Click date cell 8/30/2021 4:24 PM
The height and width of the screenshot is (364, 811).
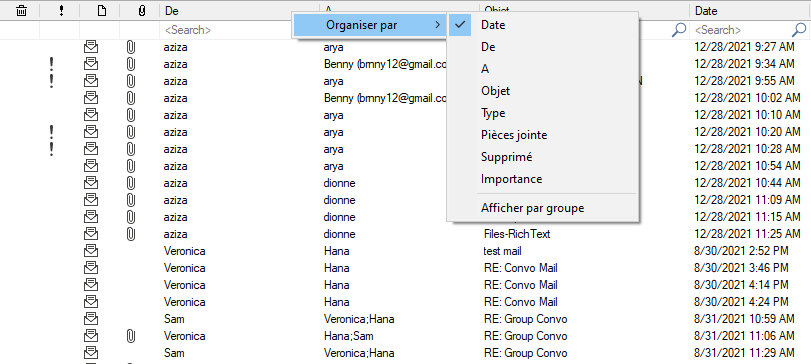(741, 302)
